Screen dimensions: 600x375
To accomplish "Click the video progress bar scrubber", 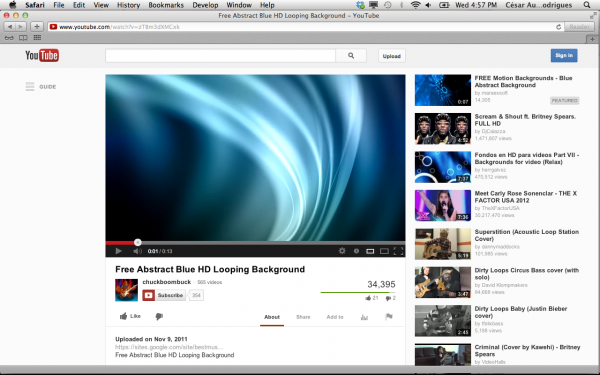I will click(x=138, y=242).
